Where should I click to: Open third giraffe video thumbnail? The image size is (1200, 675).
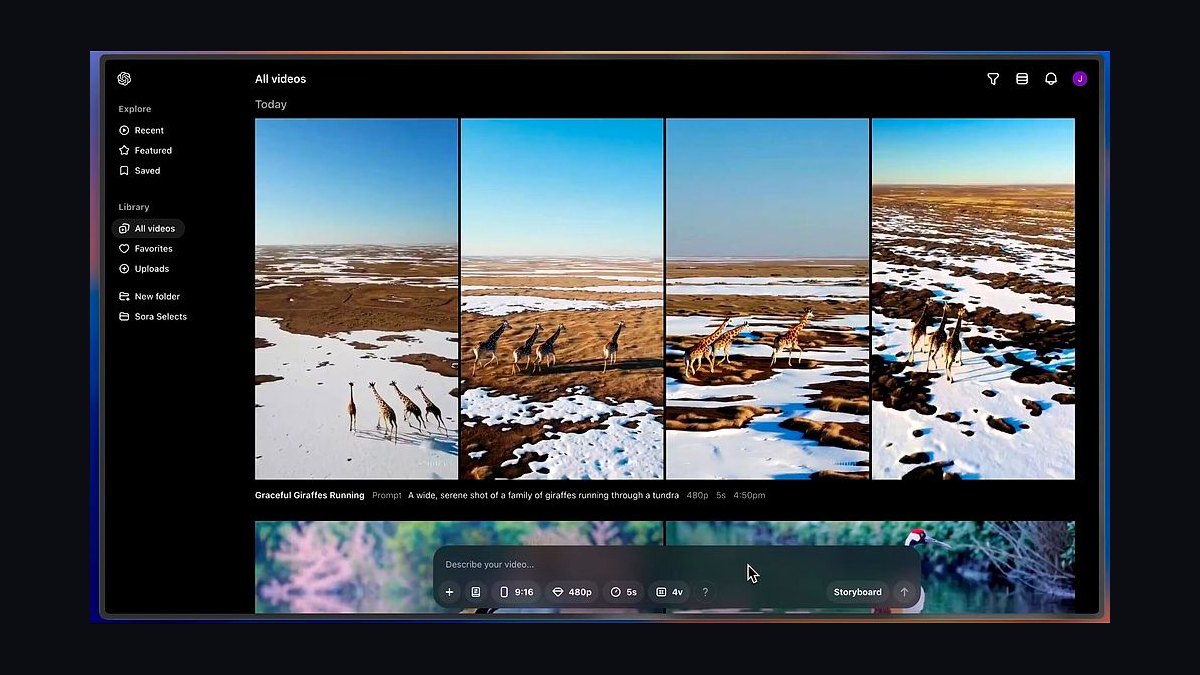click(x=768, y=299)
